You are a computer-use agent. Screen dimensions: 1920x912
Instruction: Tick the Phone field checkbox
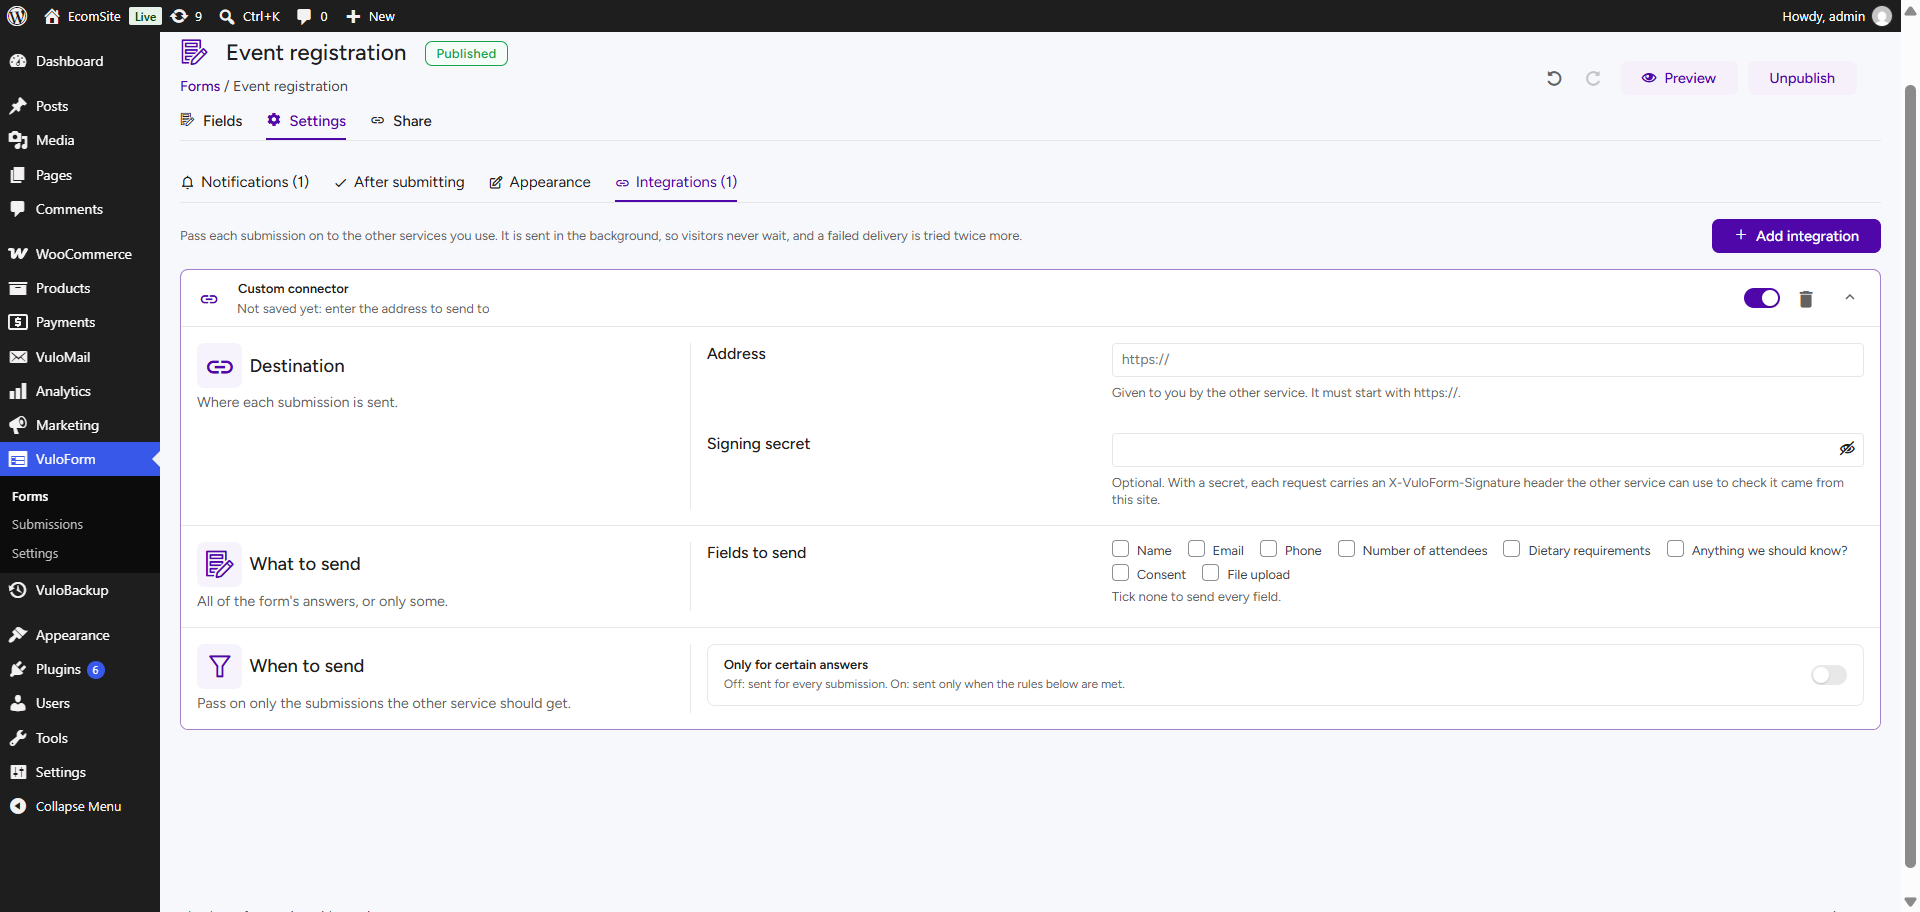click(x=1268, y=549)
